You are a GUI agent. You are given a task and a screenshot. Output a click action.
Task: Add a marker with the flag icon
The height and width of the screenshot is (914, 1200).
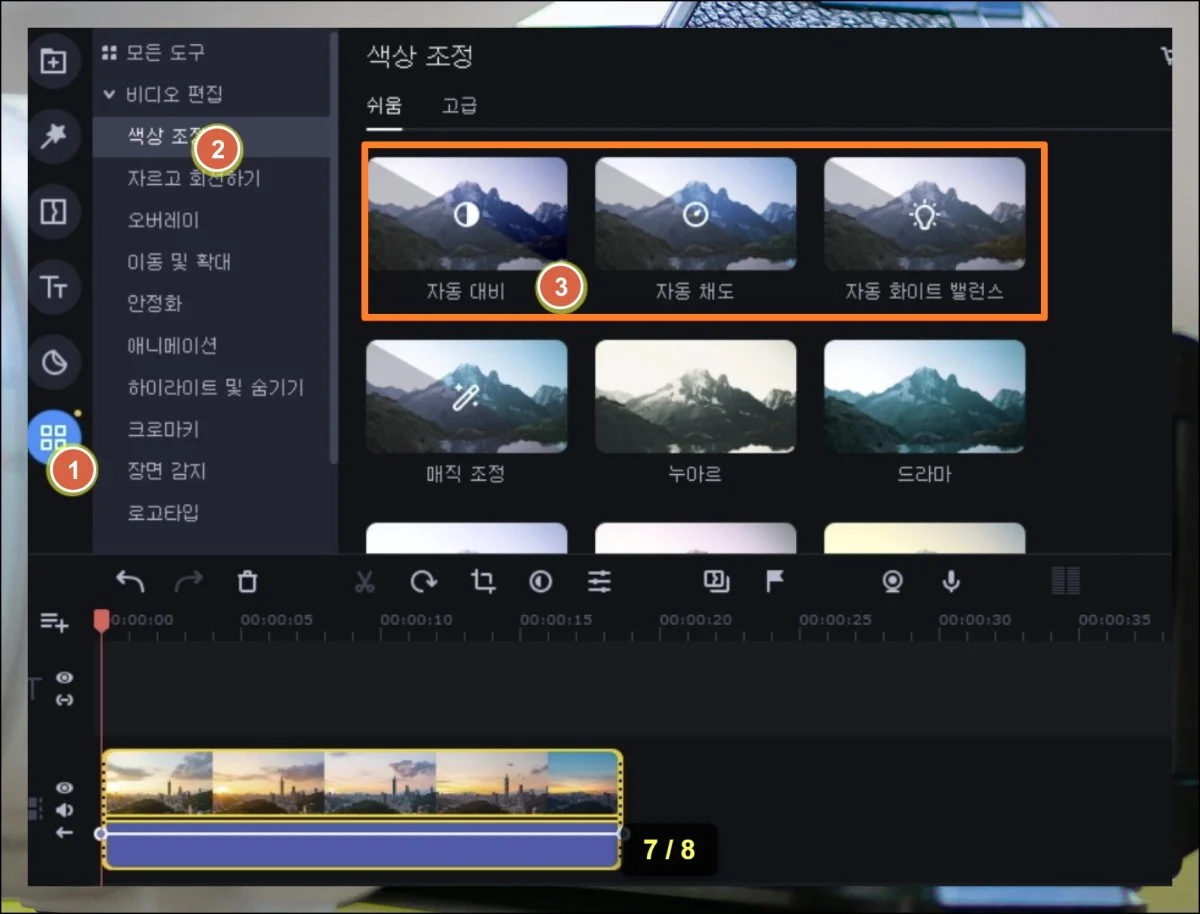point(775,582)
